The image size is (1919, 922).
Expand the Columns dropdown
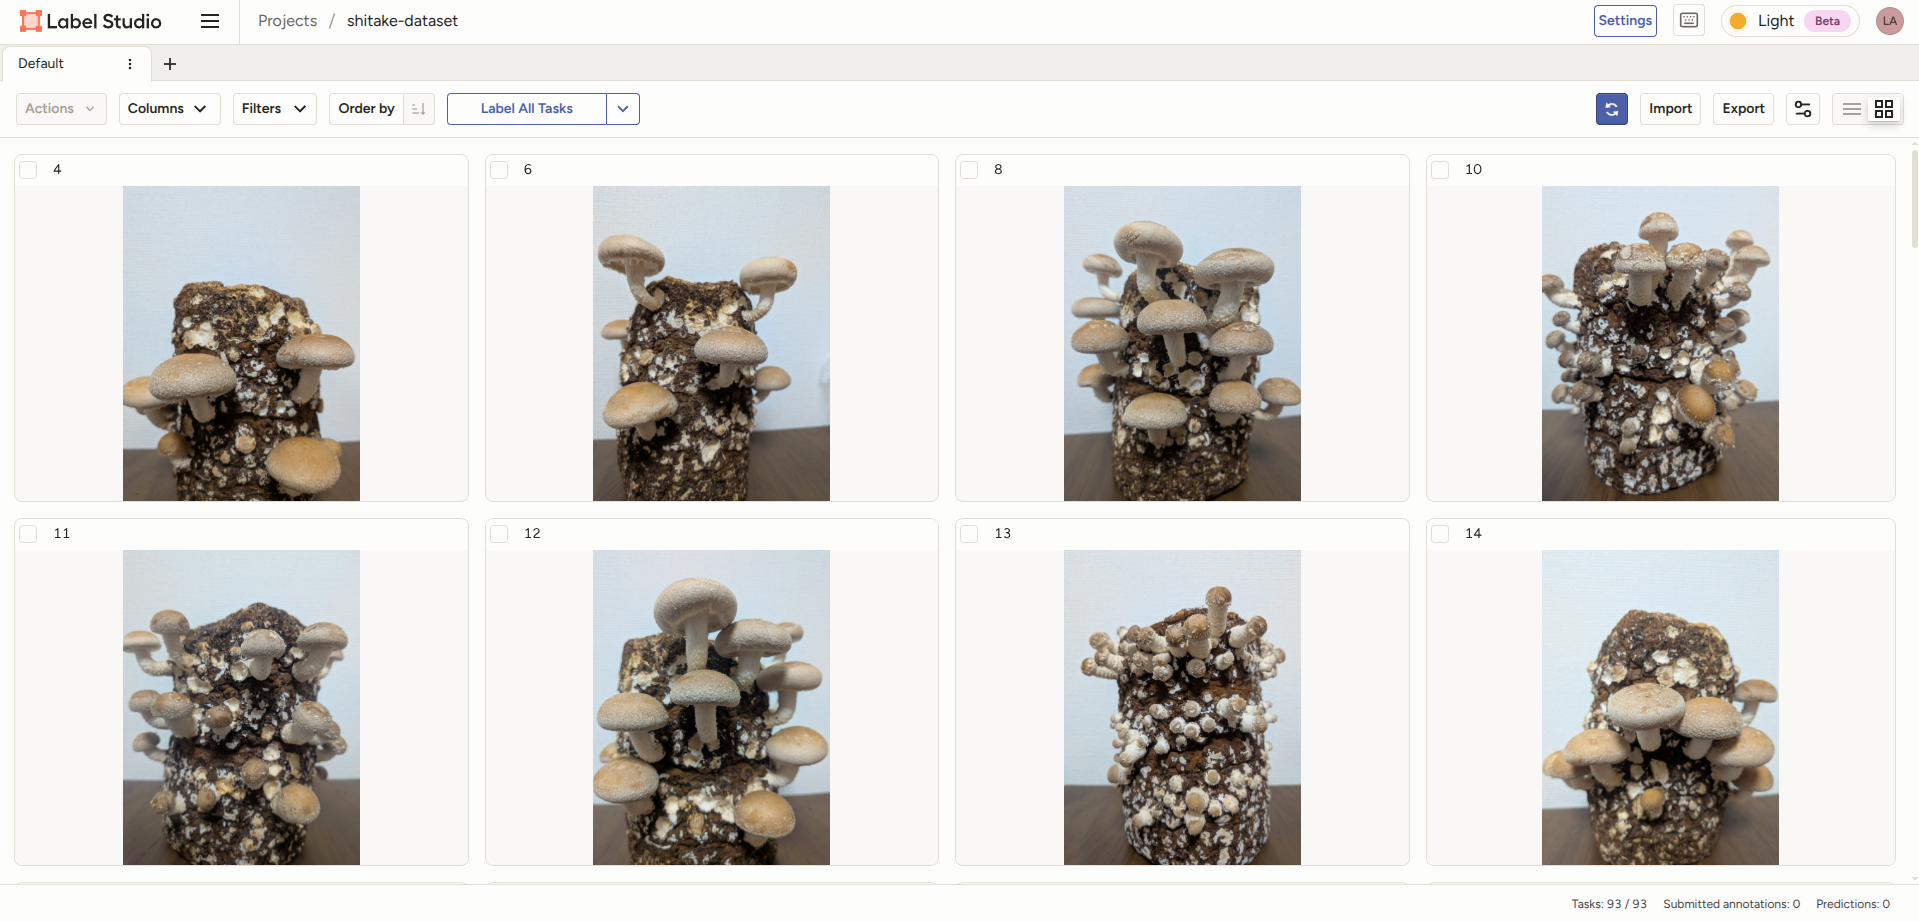coord(168,109)
